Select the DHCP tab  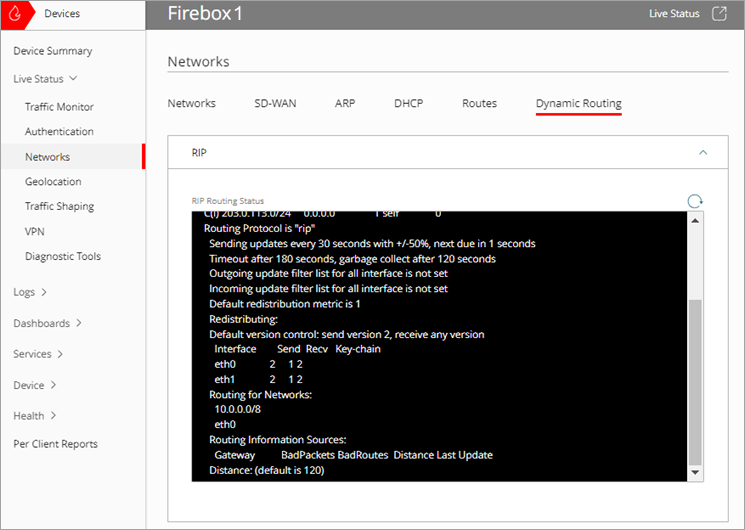(408, 103)
